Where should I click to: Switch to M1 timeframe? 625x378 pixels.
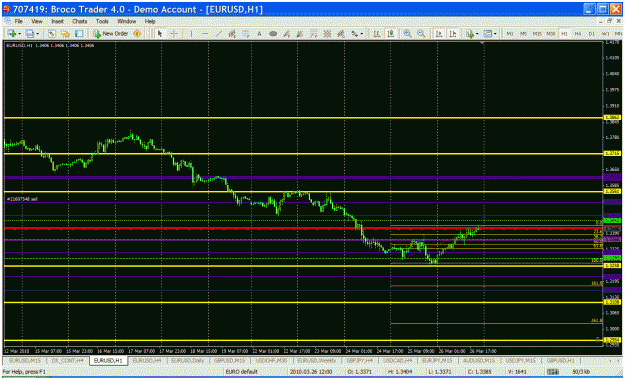pos(510,34)
